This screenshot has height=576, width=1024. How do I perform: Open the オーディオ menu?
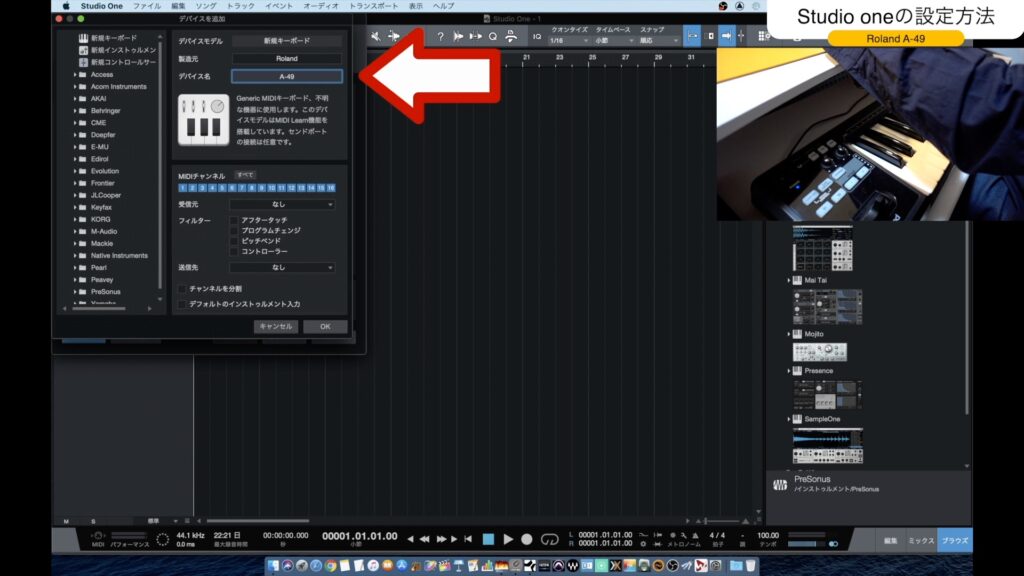pyautogui.click(x=321, y=6)
